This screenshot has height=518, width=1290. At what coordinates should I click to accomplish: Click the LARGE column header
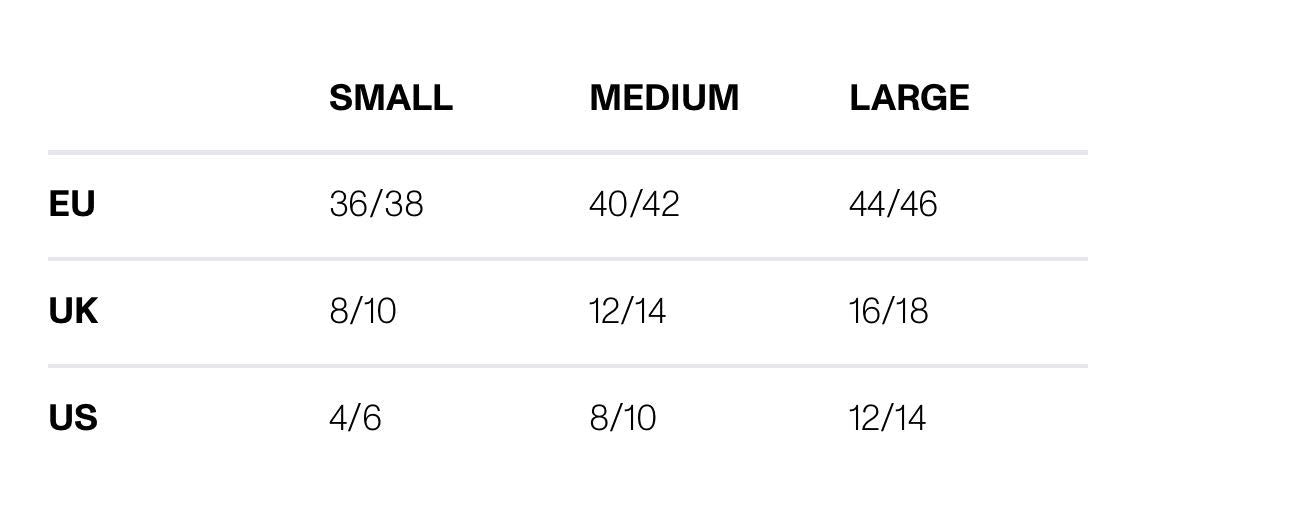click(908, 98)
